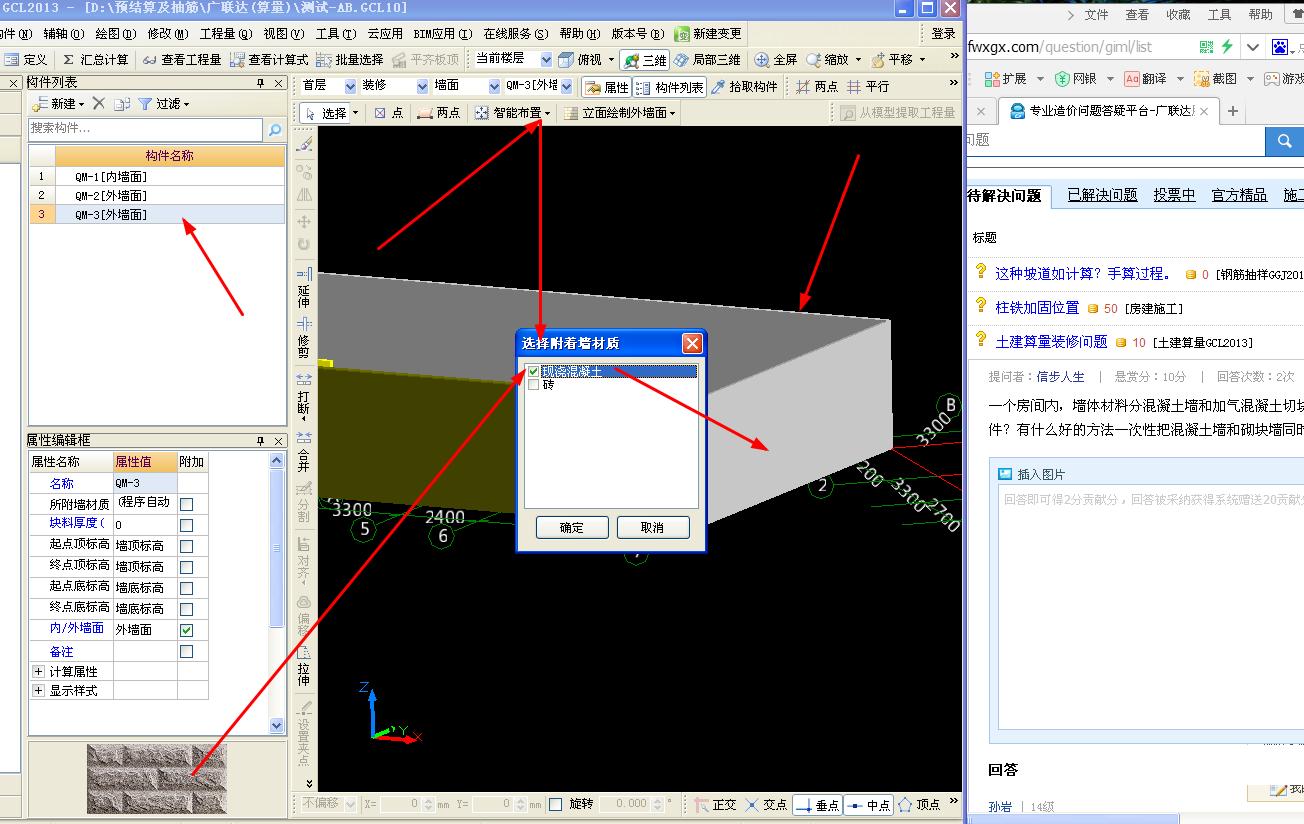Open the QM-3 component dropdown
The height and width of the screenshot is (824, 1304).
pos(567,87)
